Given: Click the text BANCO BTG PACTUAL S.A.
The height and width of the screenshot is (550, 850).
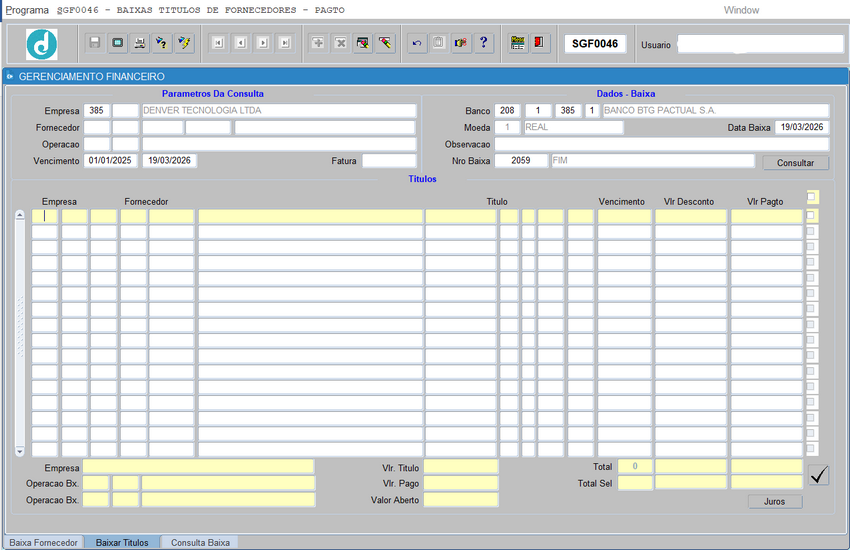Looking at the screenshot, I should (660, 111).
